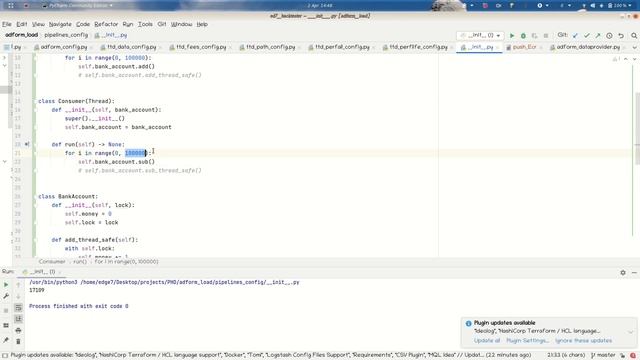This screenshot has height=360, width=640.
Task: Open Run panel settings gear
Action: [x=623, y=272]
